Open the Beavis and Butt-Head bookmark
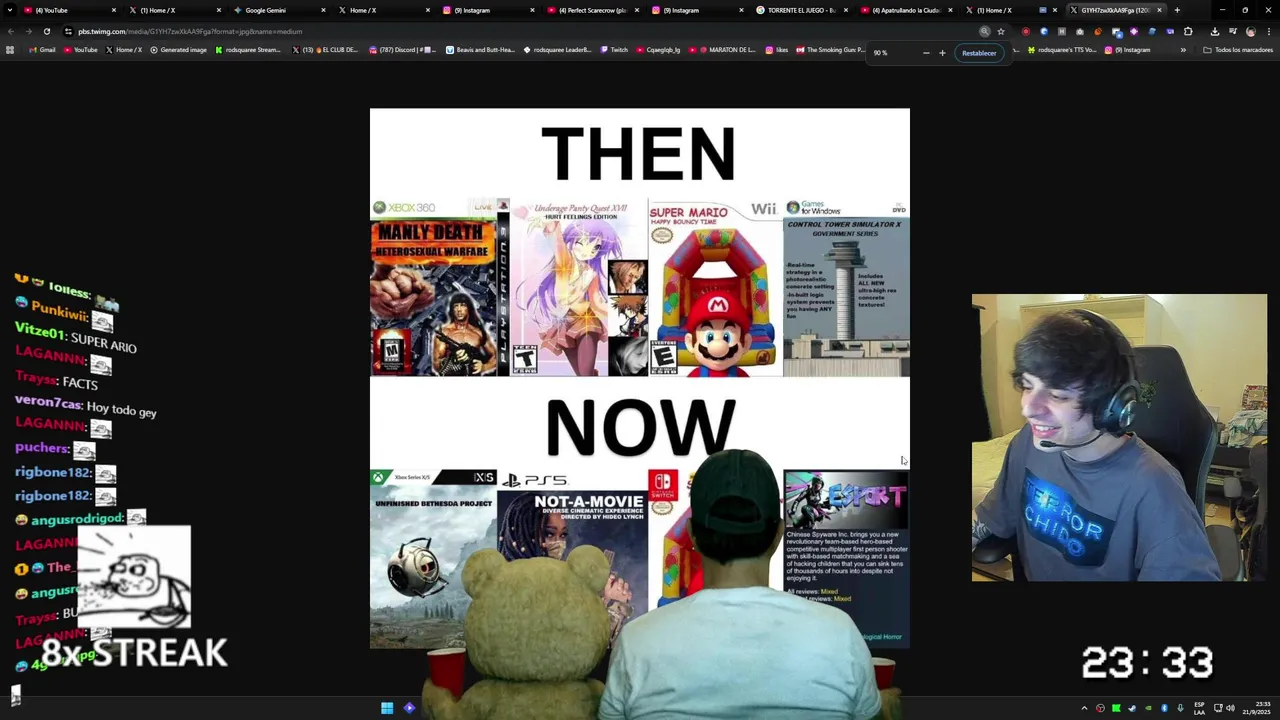 480,50
